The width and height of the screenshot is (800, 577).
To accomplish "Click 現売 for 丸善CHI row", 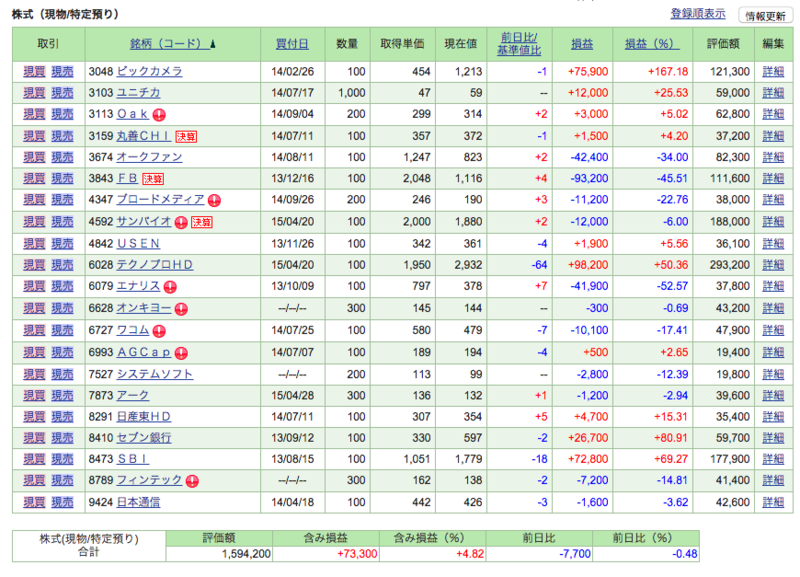I will click(x=62, y=136).
